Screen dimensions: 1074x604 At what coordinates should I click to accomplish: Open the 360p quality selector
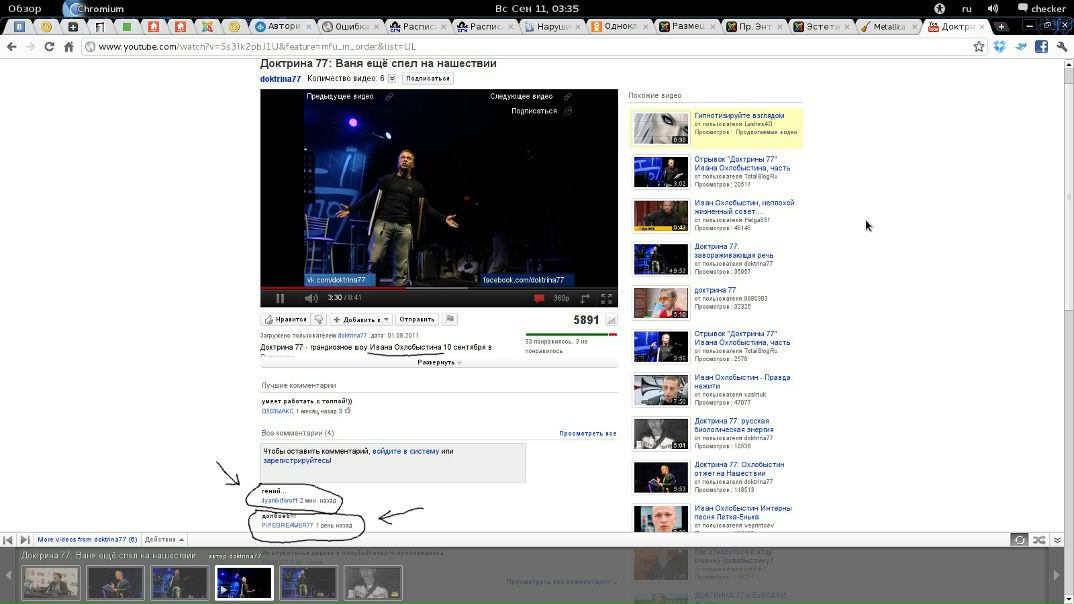tap(561, 298)
